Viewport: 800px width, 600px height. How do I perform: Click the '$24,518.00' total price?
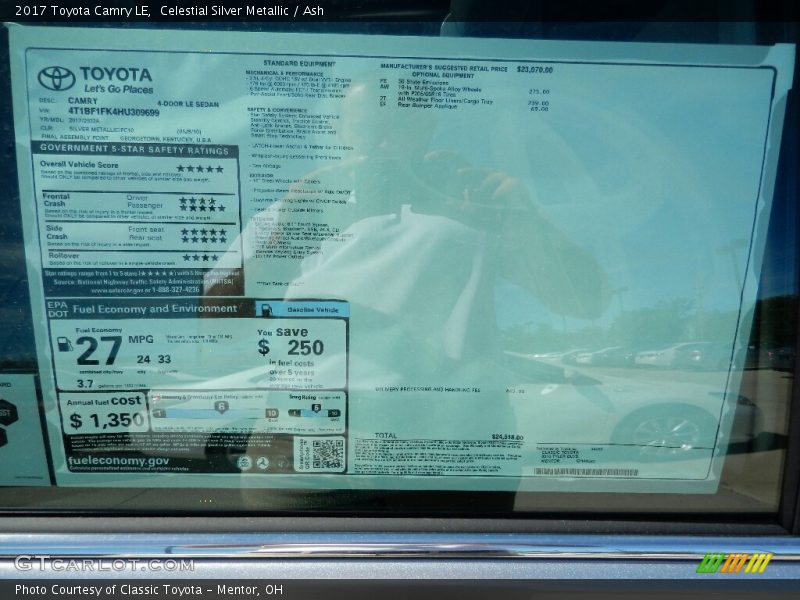[507, 437]
